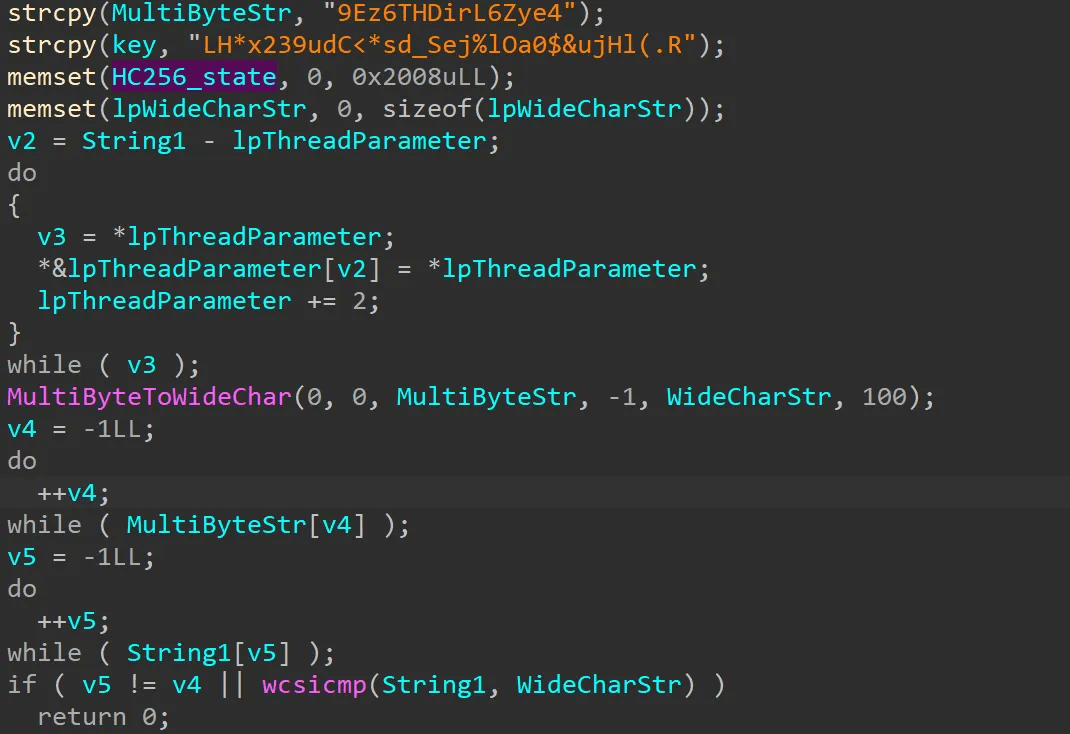1070x734 pixels.
Task: Select the key string "LH*x239udC<*sd_Sej%lOa0$&ujHl(.R"
Action: 442,45
